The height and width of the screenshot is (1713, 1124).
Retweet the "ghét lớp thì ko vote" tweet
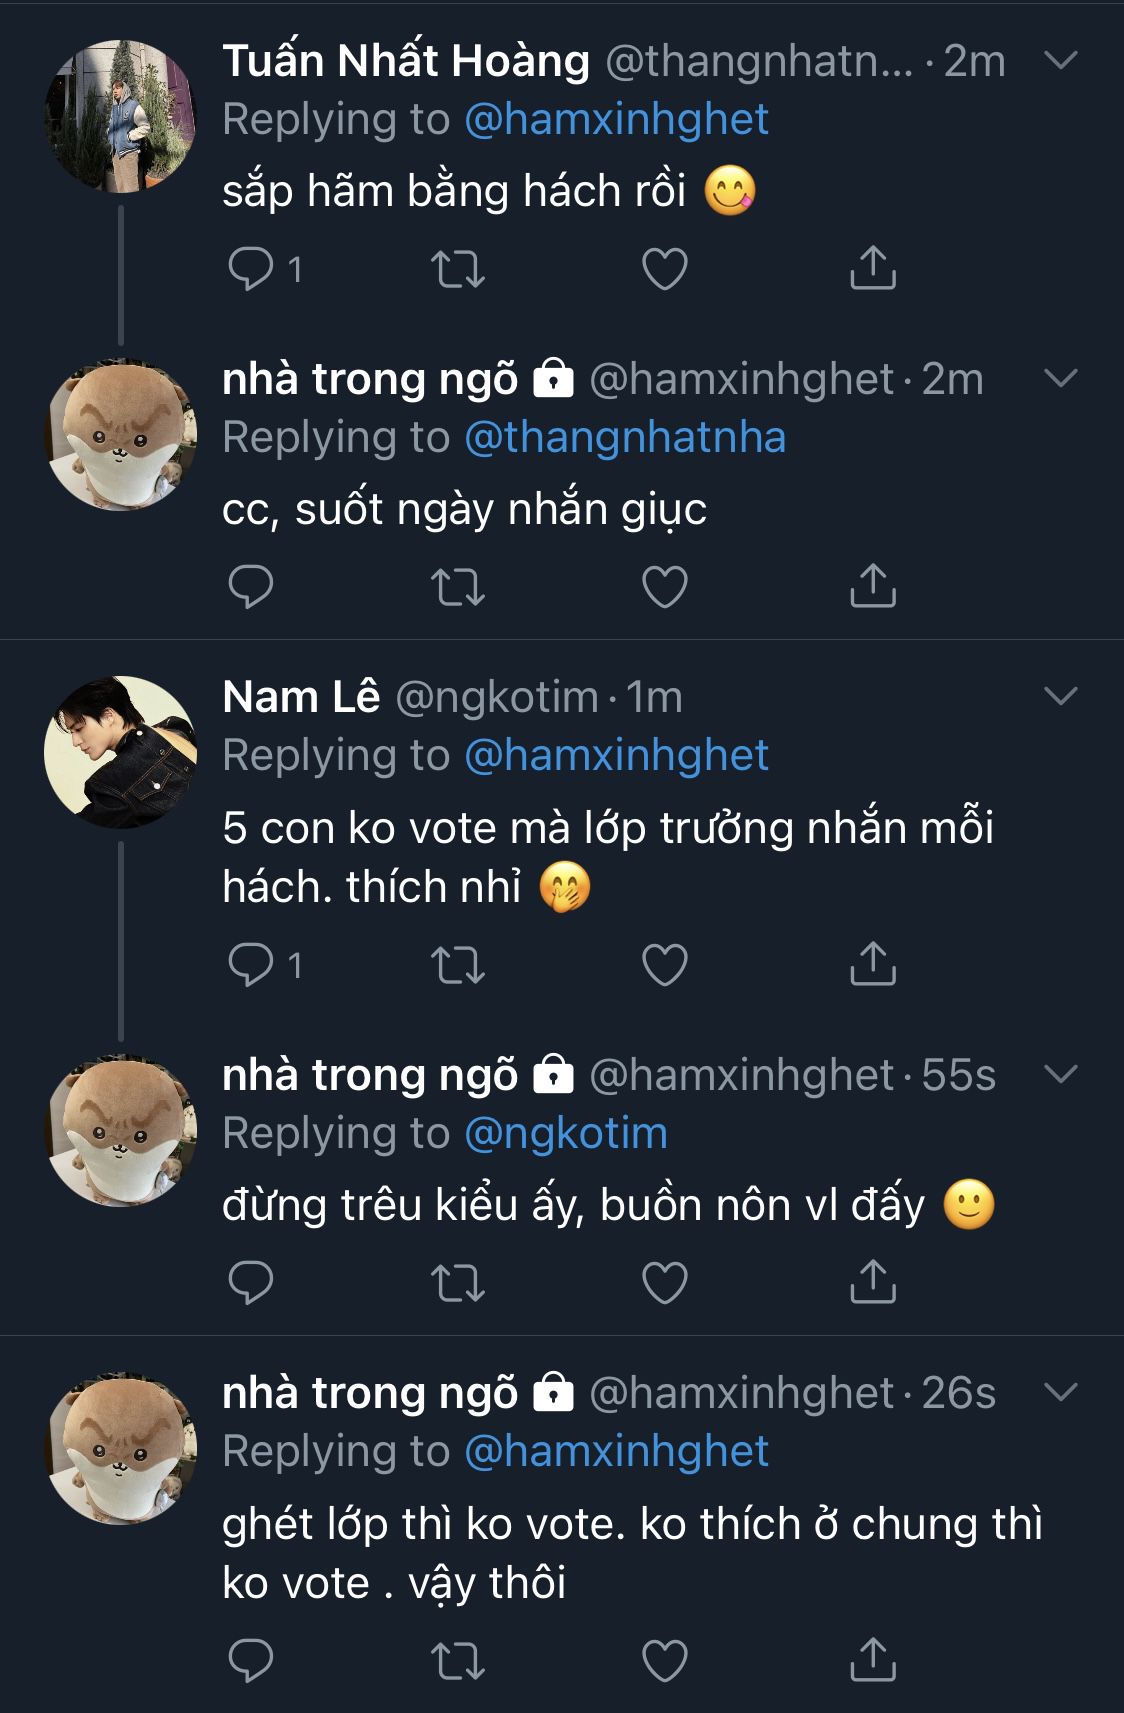(x=457, y=1660)
